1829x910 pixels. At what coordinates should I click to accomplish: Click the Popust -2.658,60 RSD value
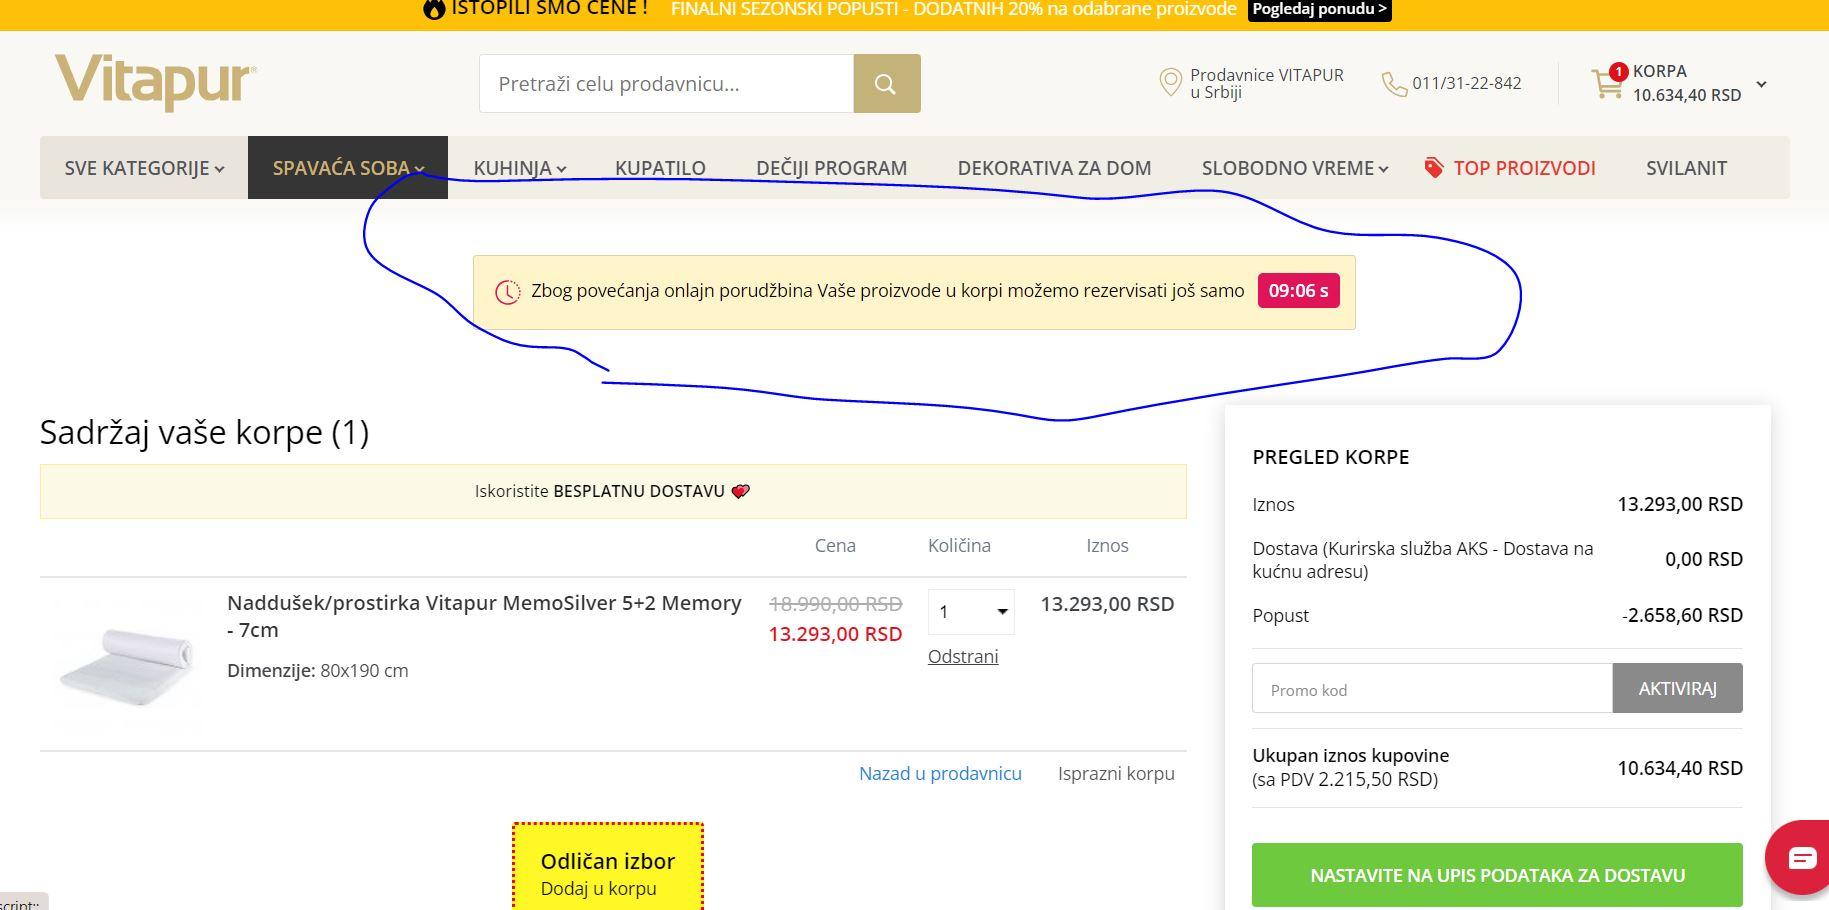pos(1682,616)
